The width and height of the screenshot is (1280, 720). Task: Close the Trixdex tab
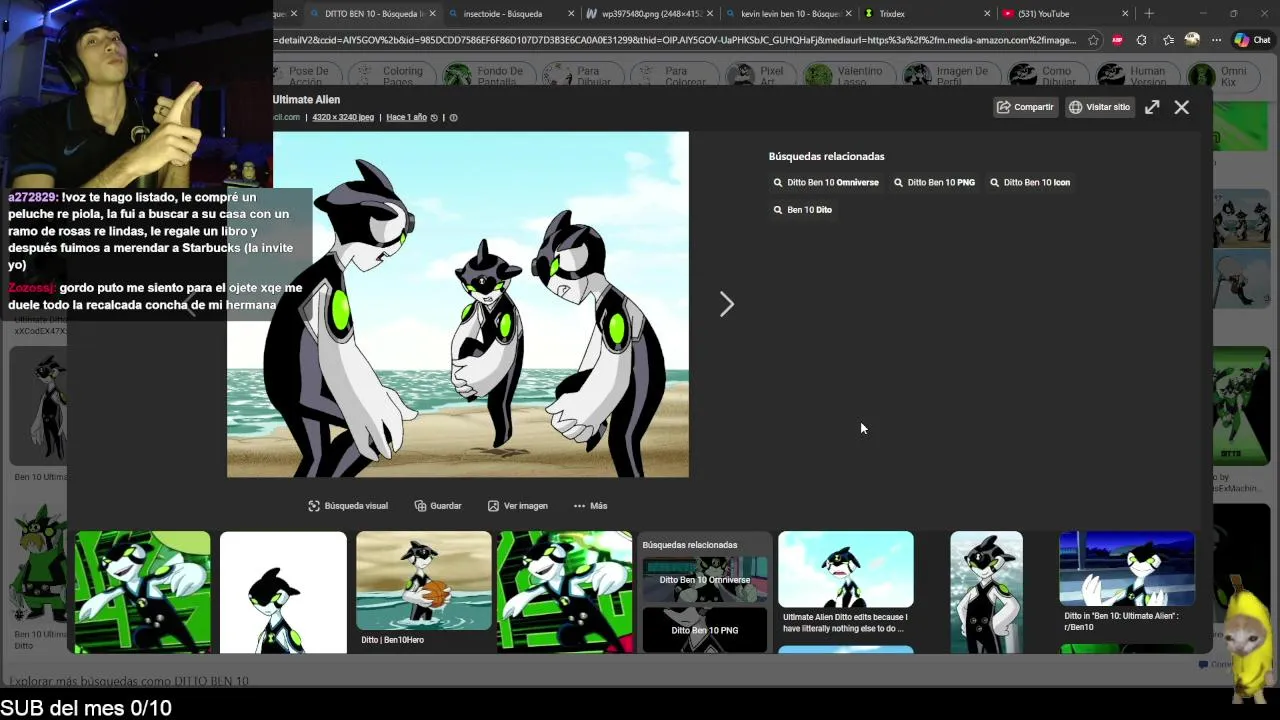click(987, 14)
